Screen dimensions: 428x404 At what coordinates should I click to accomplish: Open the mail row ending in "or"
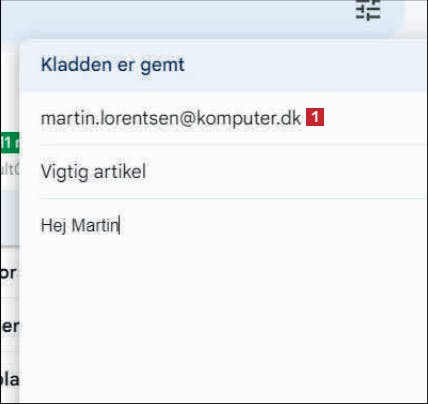[x=10, y=273]
